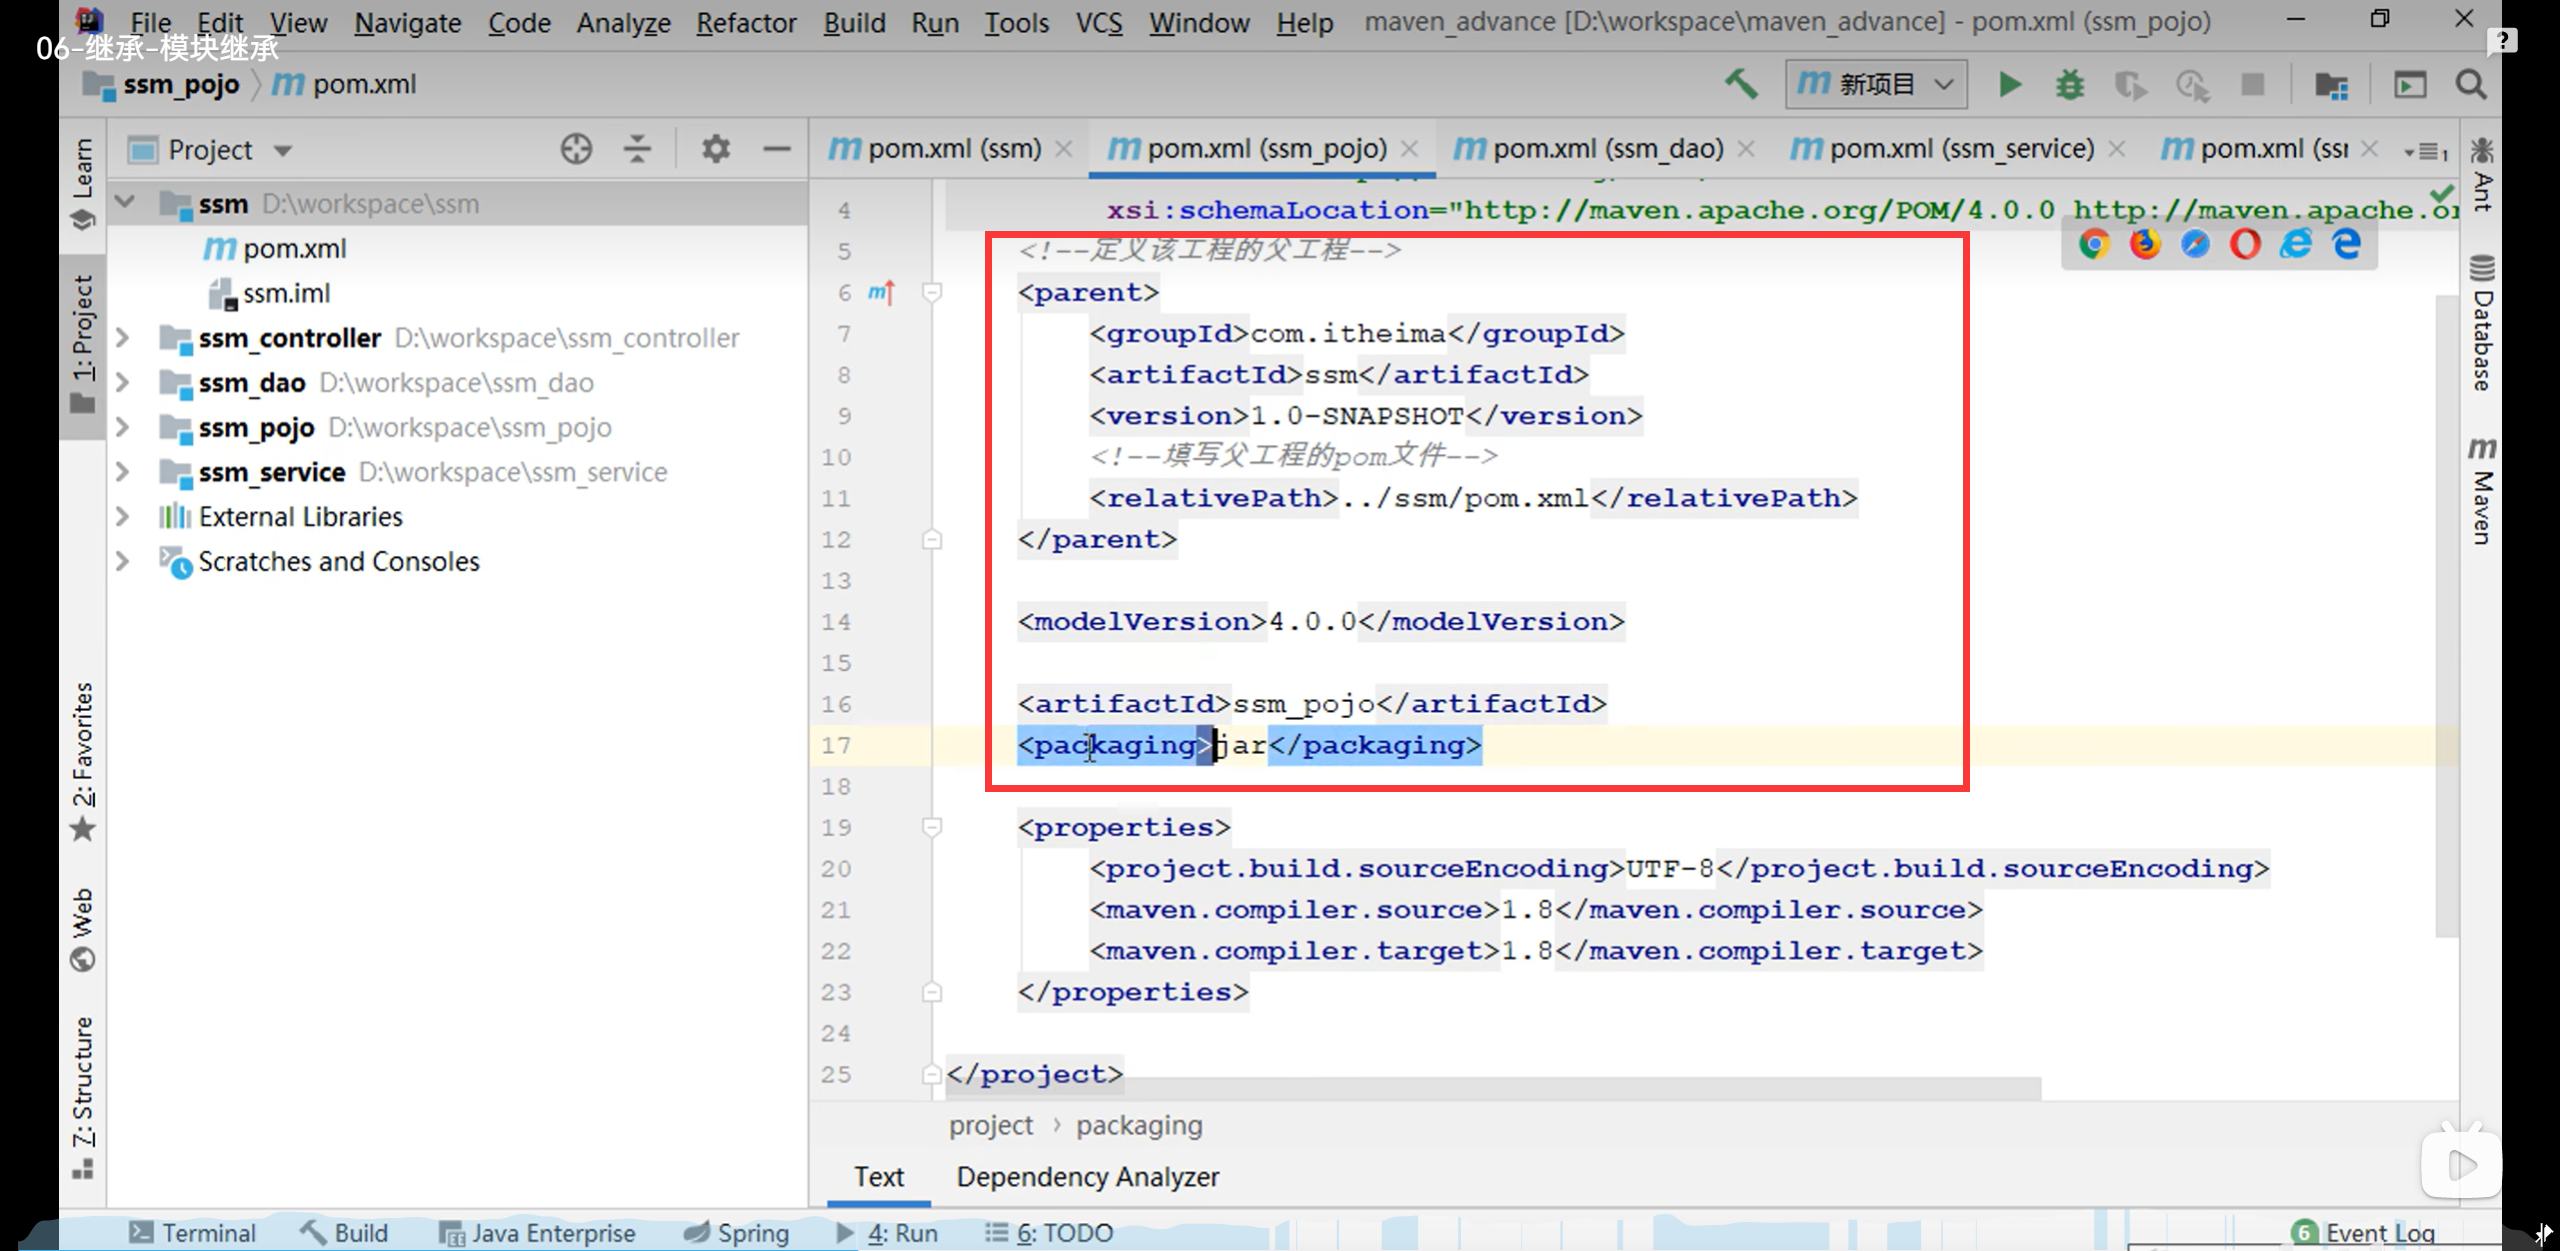
Task: Click the Debug bug icon
Action: pyautogui.click(x=2069, y=84)
